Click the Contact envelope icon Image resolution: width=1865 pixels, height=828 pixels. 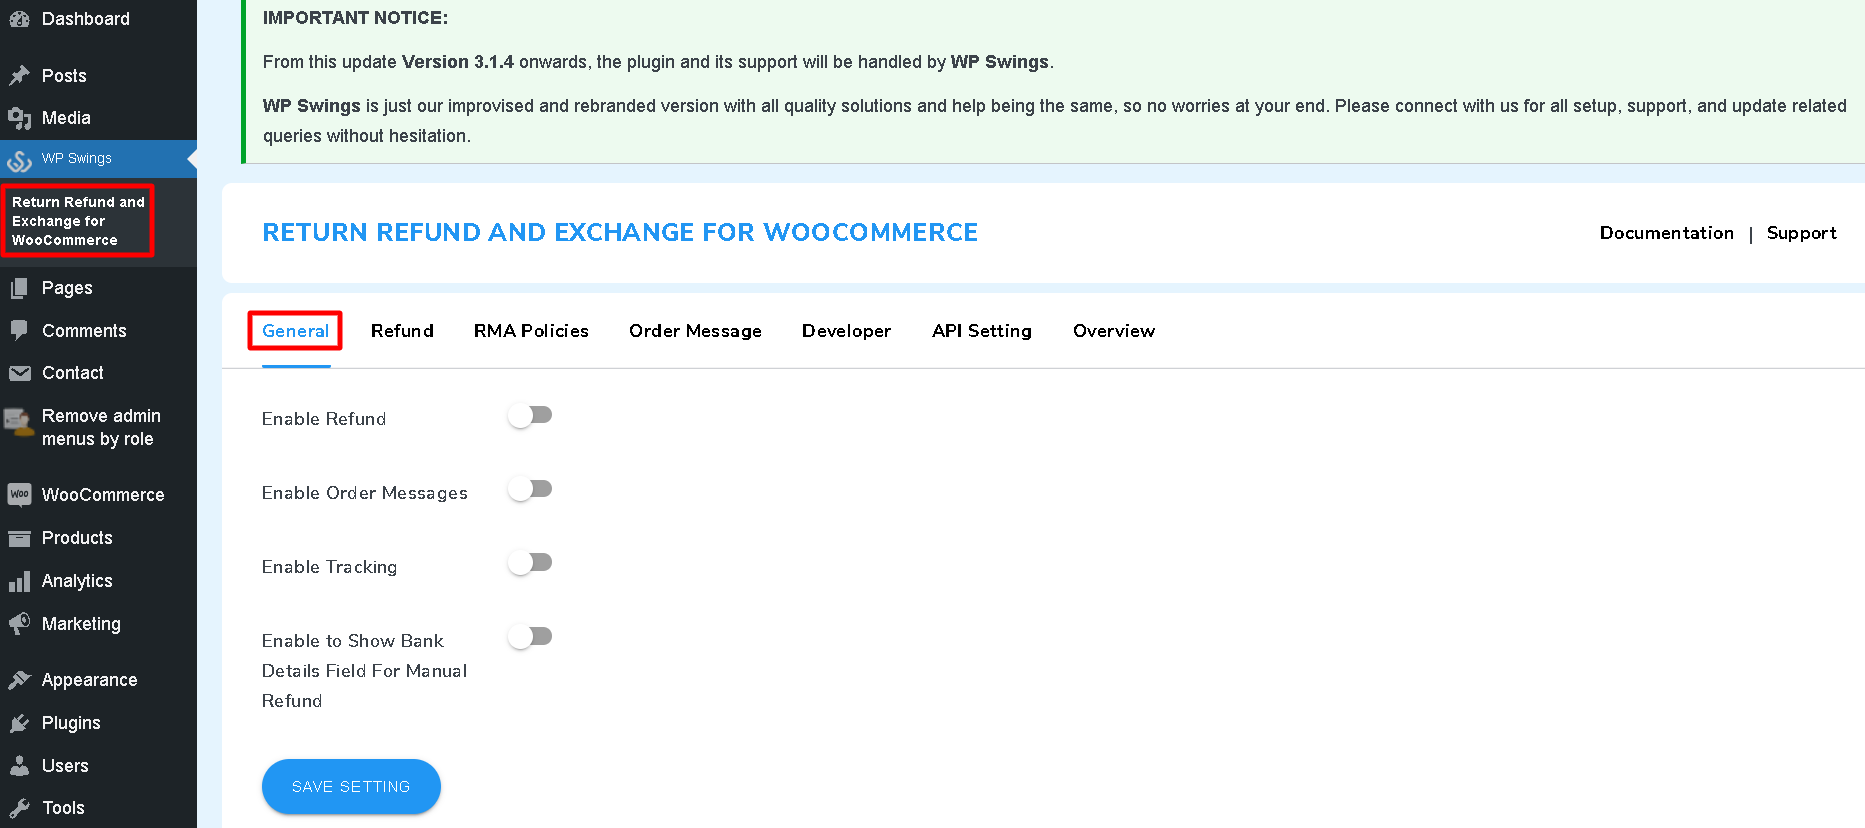(19, 373)
